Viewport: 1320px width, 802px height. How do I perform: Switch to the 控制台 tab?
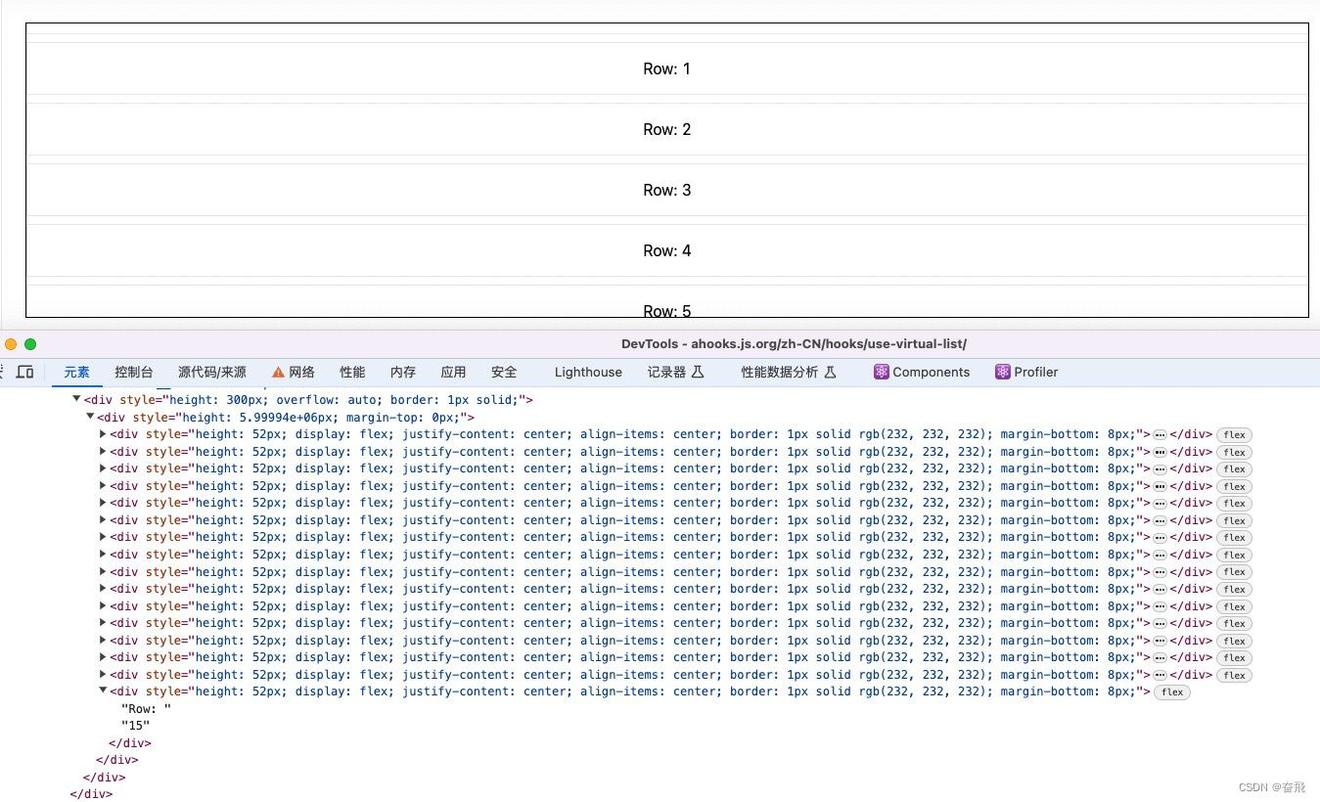(x=134, y=372)
